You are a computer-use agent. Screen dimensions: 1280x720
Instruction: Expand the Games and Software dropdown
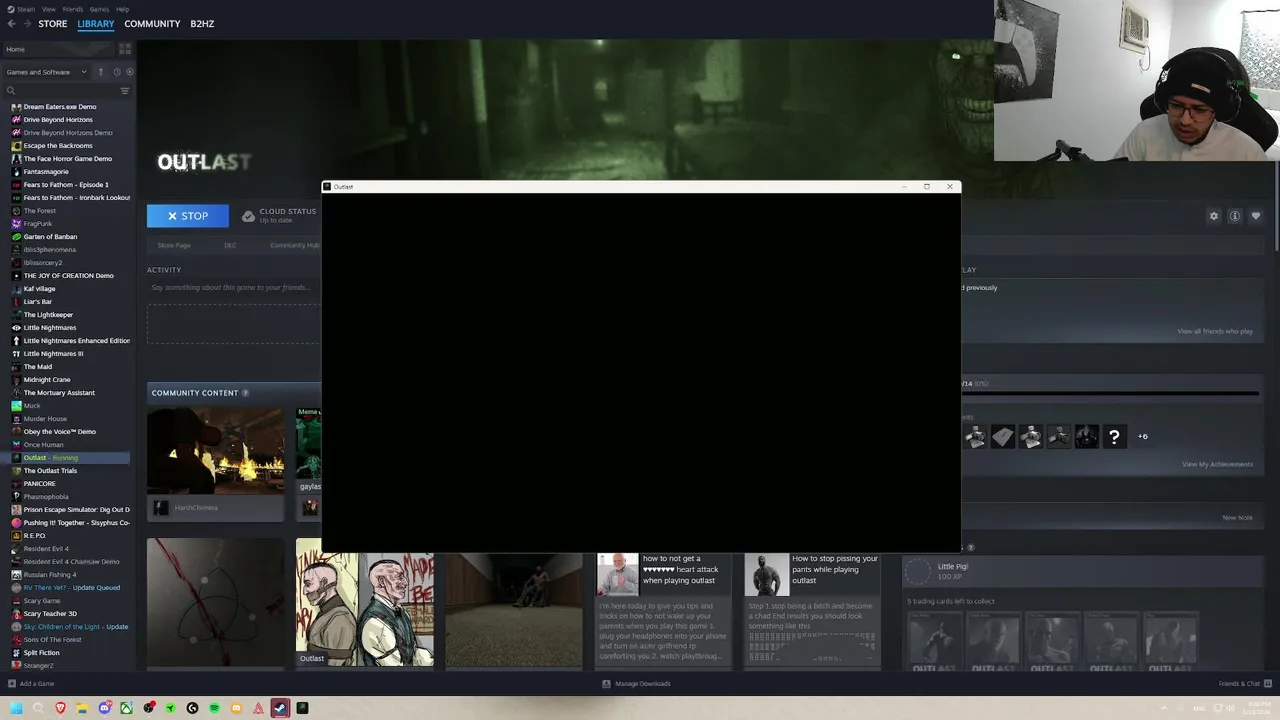click(47, 72)
